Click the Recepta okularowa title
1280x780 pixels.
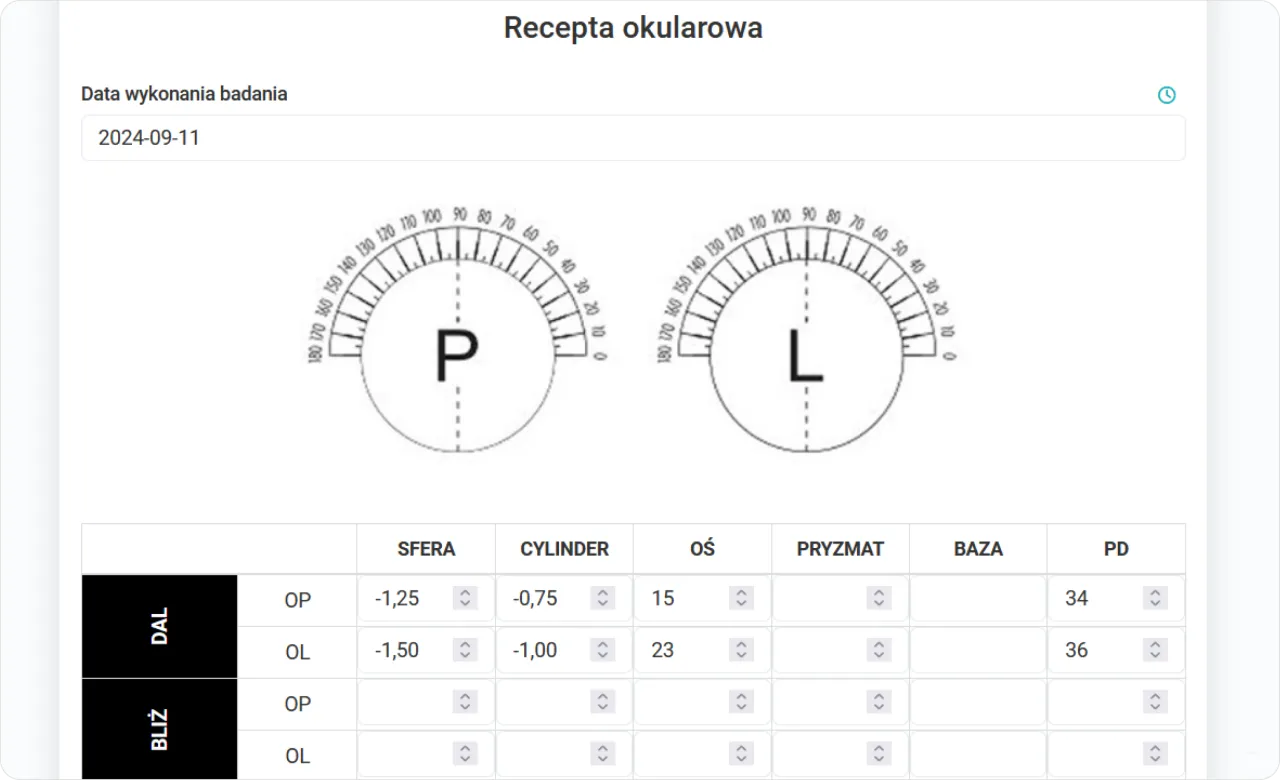click(632, 27)
